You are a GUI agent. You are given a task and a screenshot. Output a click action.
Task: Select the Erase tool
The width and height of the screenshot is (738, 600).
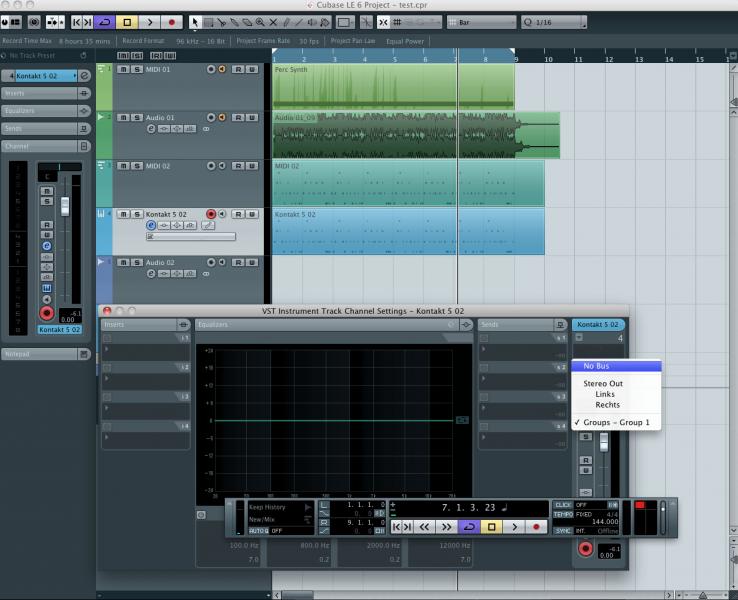(x=247, y=22)
